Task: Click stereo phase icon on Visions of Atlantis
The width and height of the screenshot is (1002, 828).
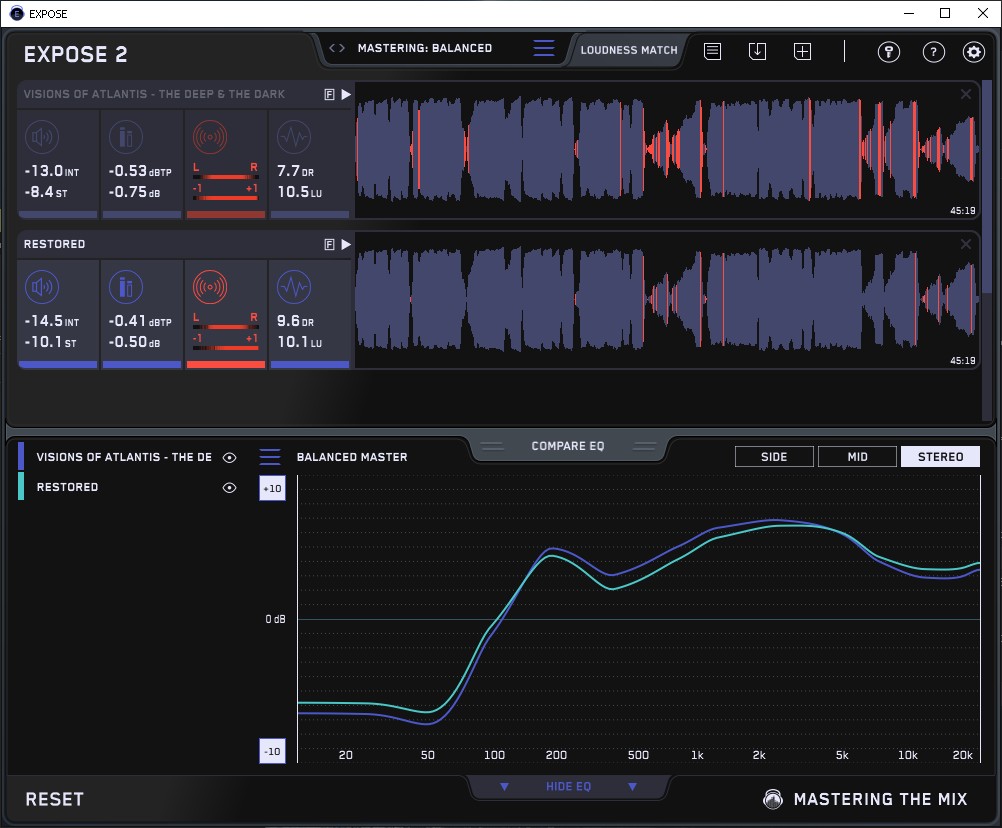Action: 210,137
